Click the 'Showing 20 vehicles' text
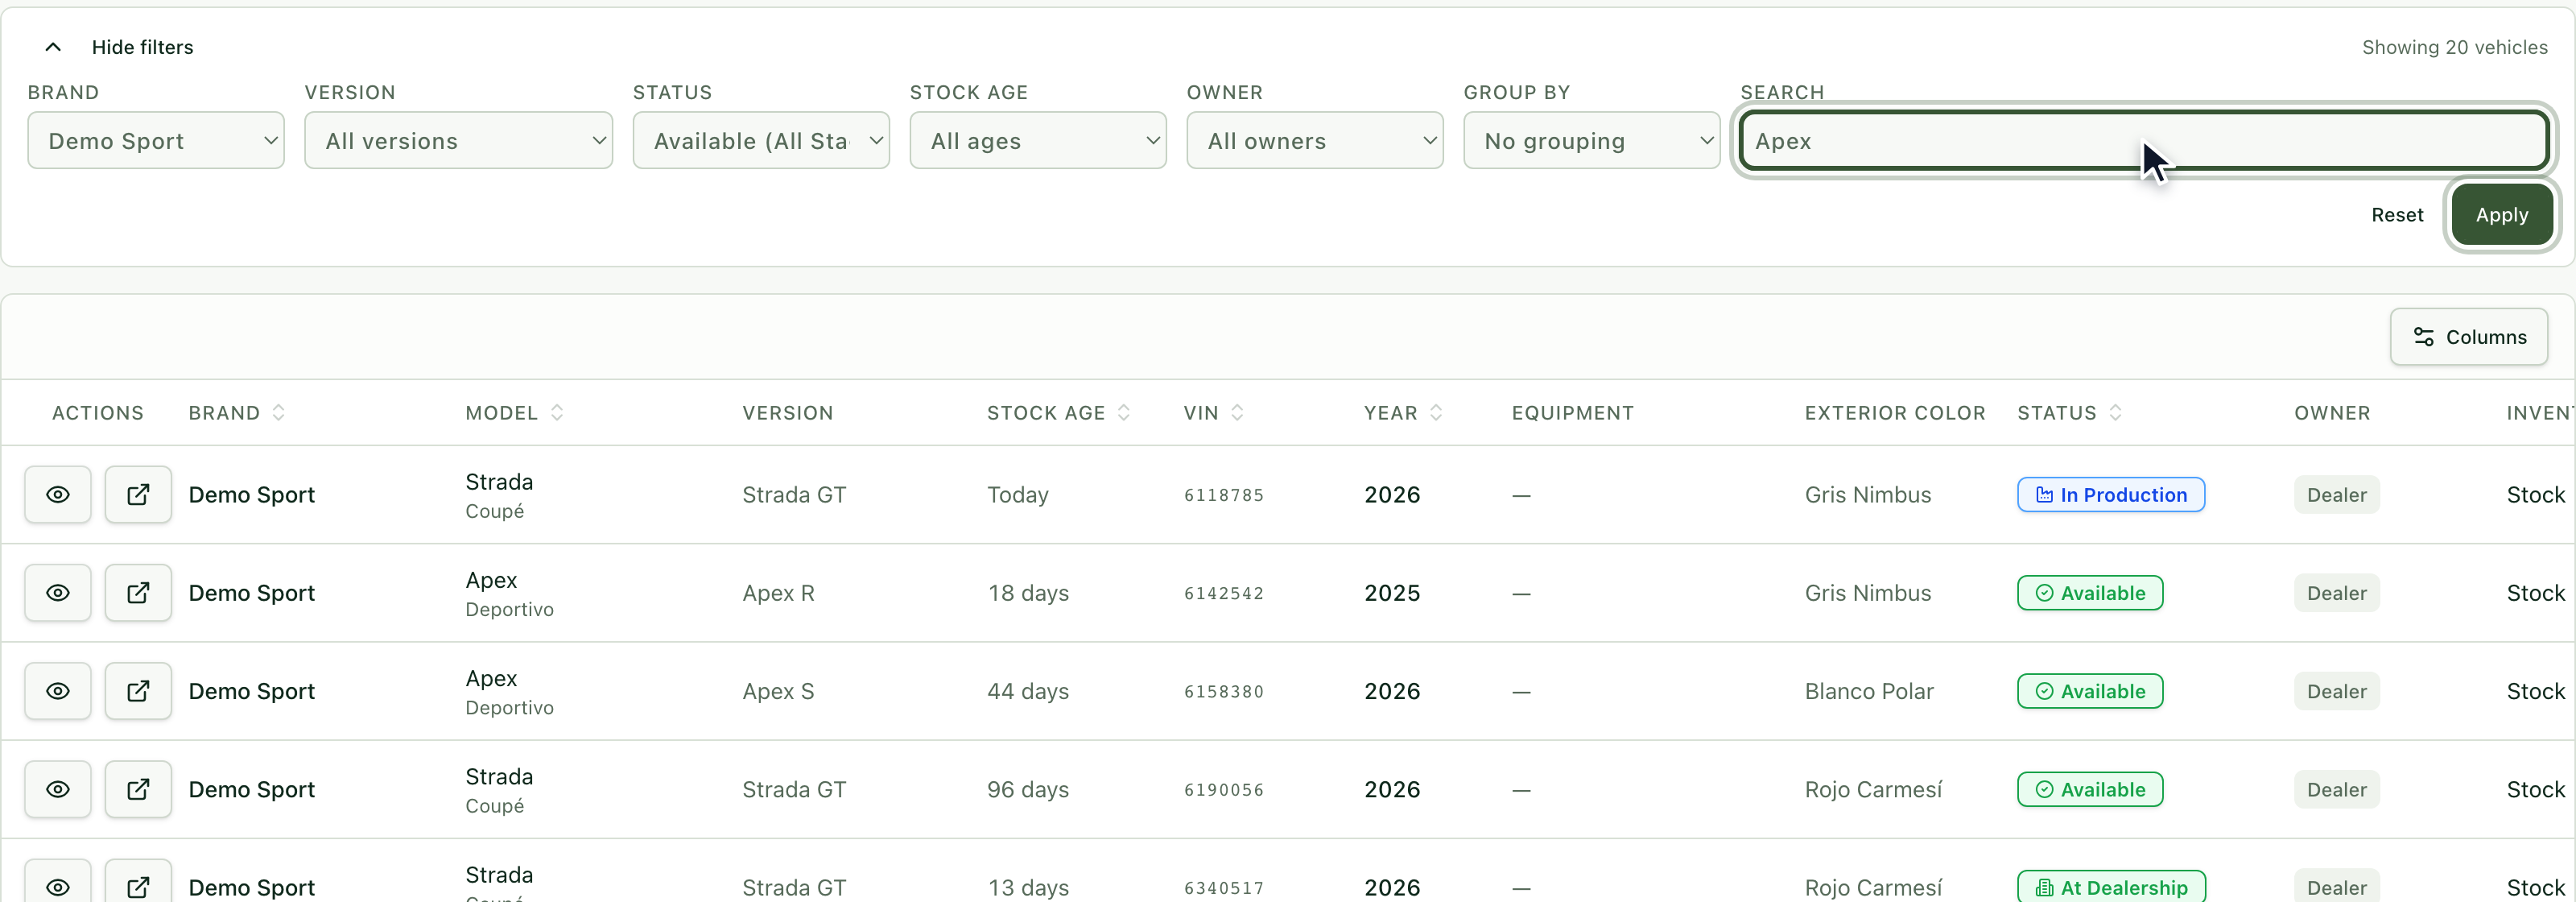 click(x=2454, y=47)
